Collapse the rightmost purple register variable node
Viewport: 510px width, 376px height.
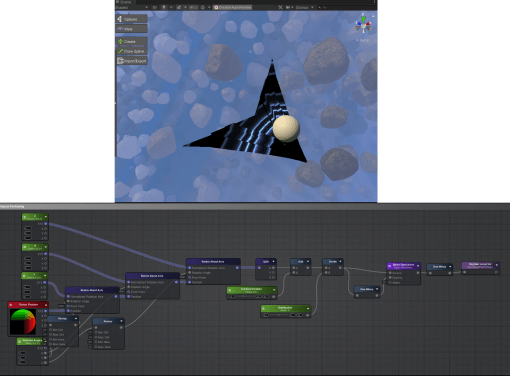coord(497,265)
